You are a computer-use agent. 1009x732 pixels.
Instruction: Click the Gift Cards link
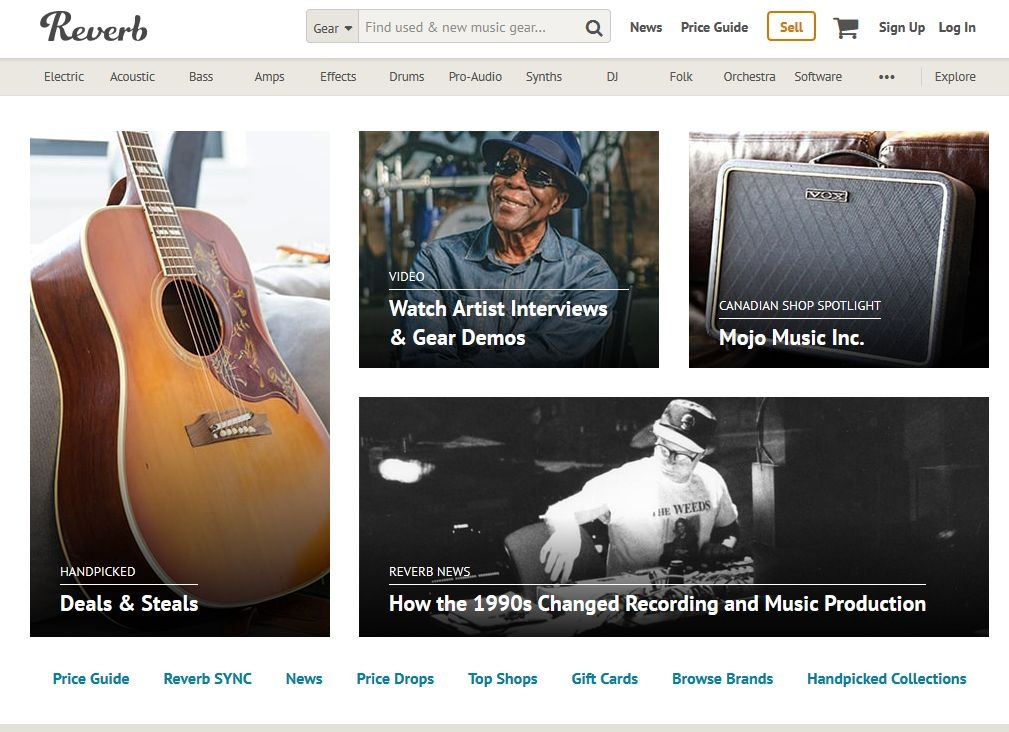(x=605, y=679)
